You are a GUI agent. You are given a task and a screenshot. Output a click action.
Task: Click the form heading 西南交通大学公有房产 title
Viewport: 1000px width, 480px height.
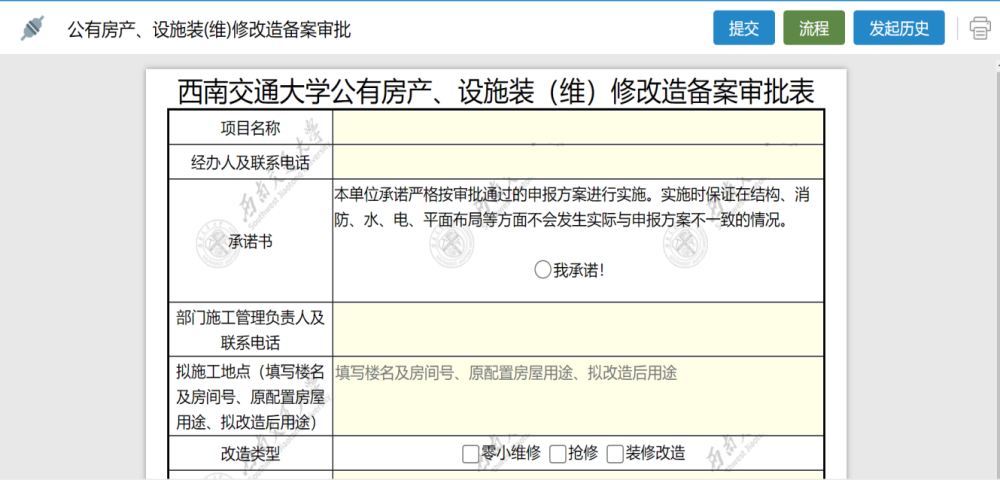[496, 92]
